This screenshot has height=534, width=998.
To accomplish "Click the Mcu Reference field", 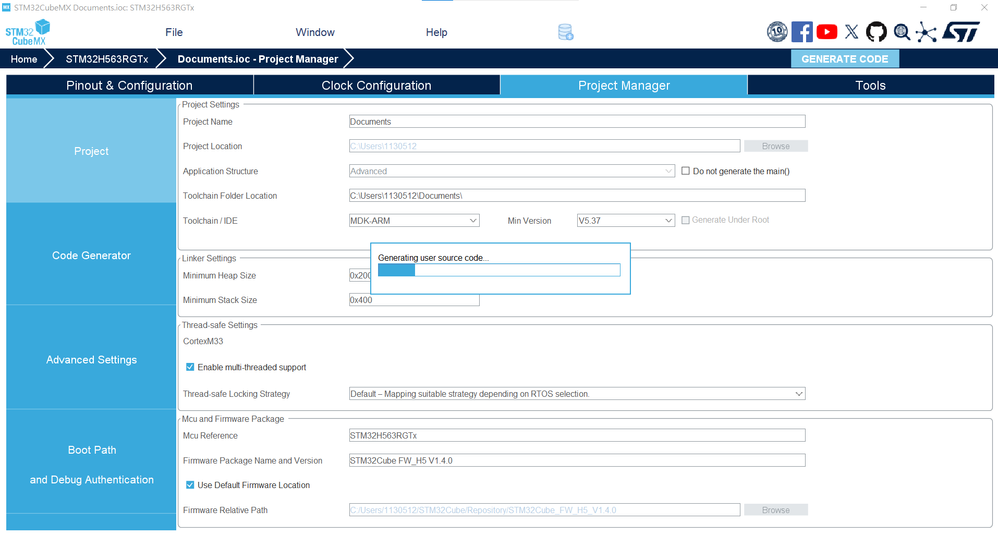I will (x=577, y=436).
